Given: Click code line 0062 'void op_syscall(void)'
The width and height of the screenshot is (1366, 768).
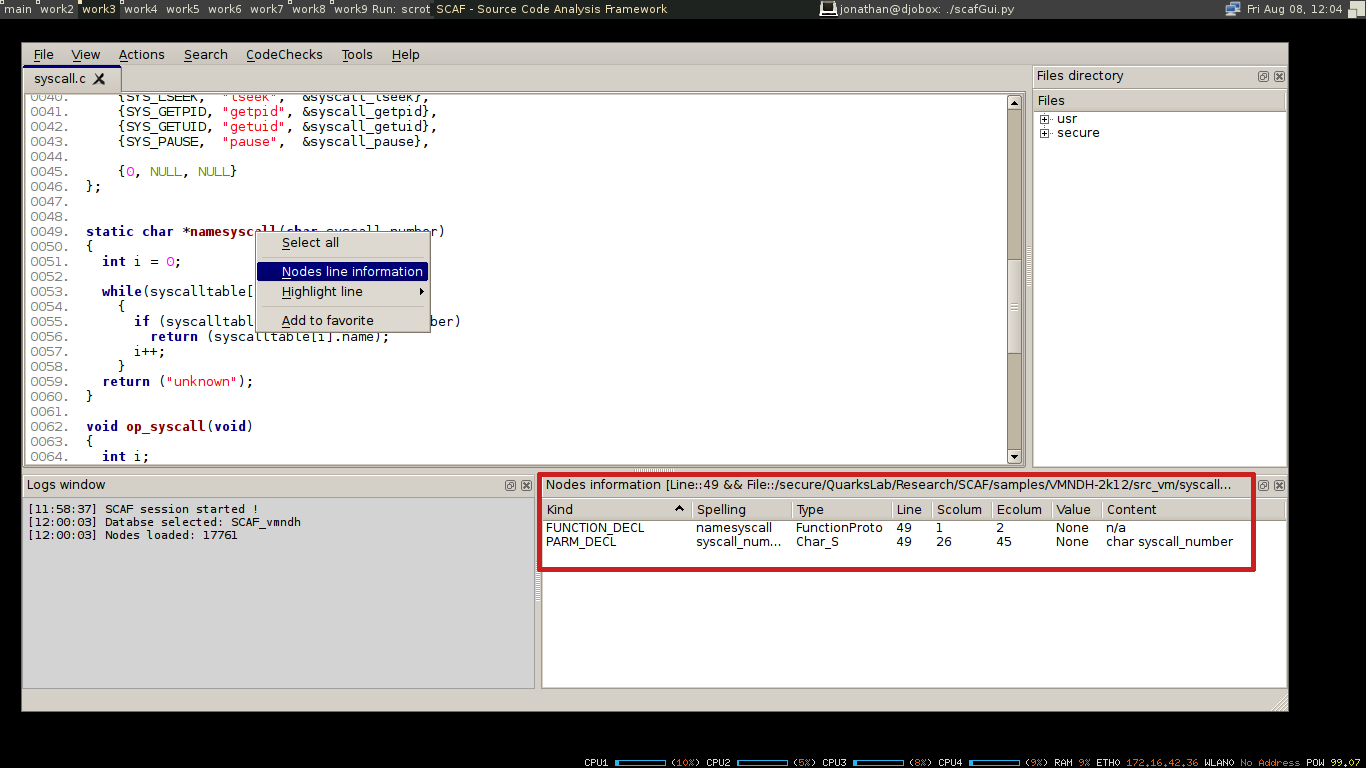Looking at the screenshot, I should click(169, 427).
